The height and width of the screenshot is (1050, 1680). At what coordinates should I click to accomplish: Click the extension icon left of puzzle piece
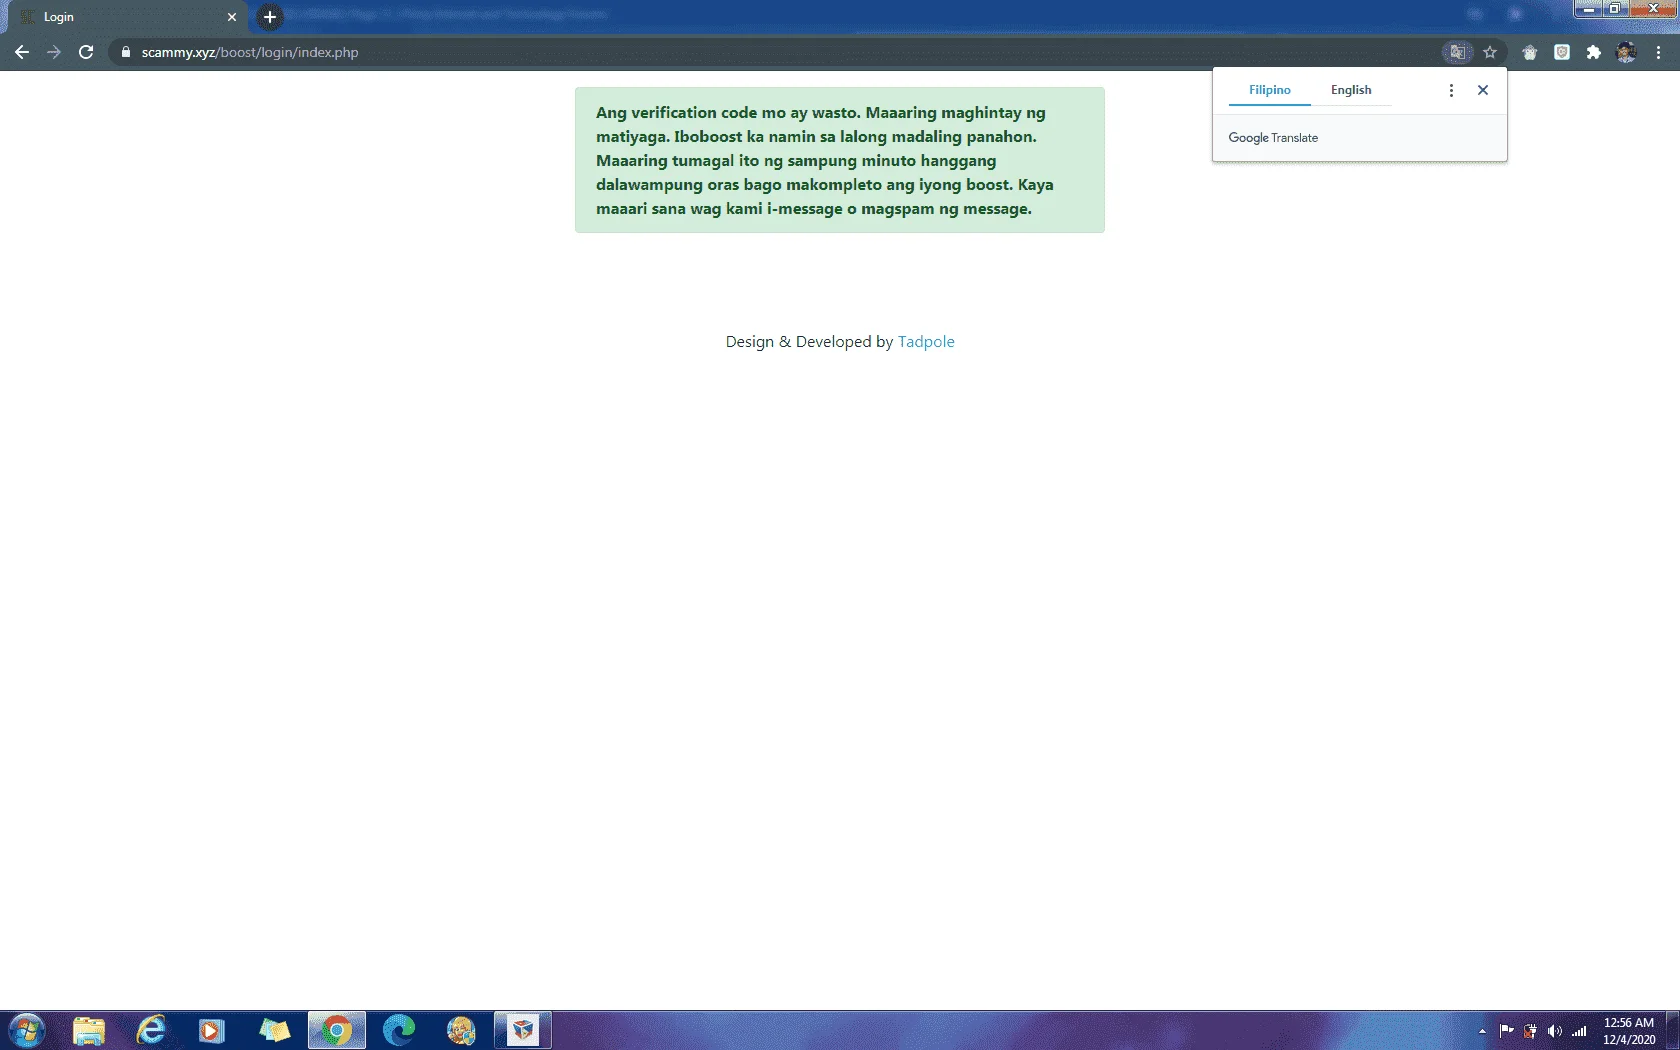pyautogui.click(x=1562, y=52)
